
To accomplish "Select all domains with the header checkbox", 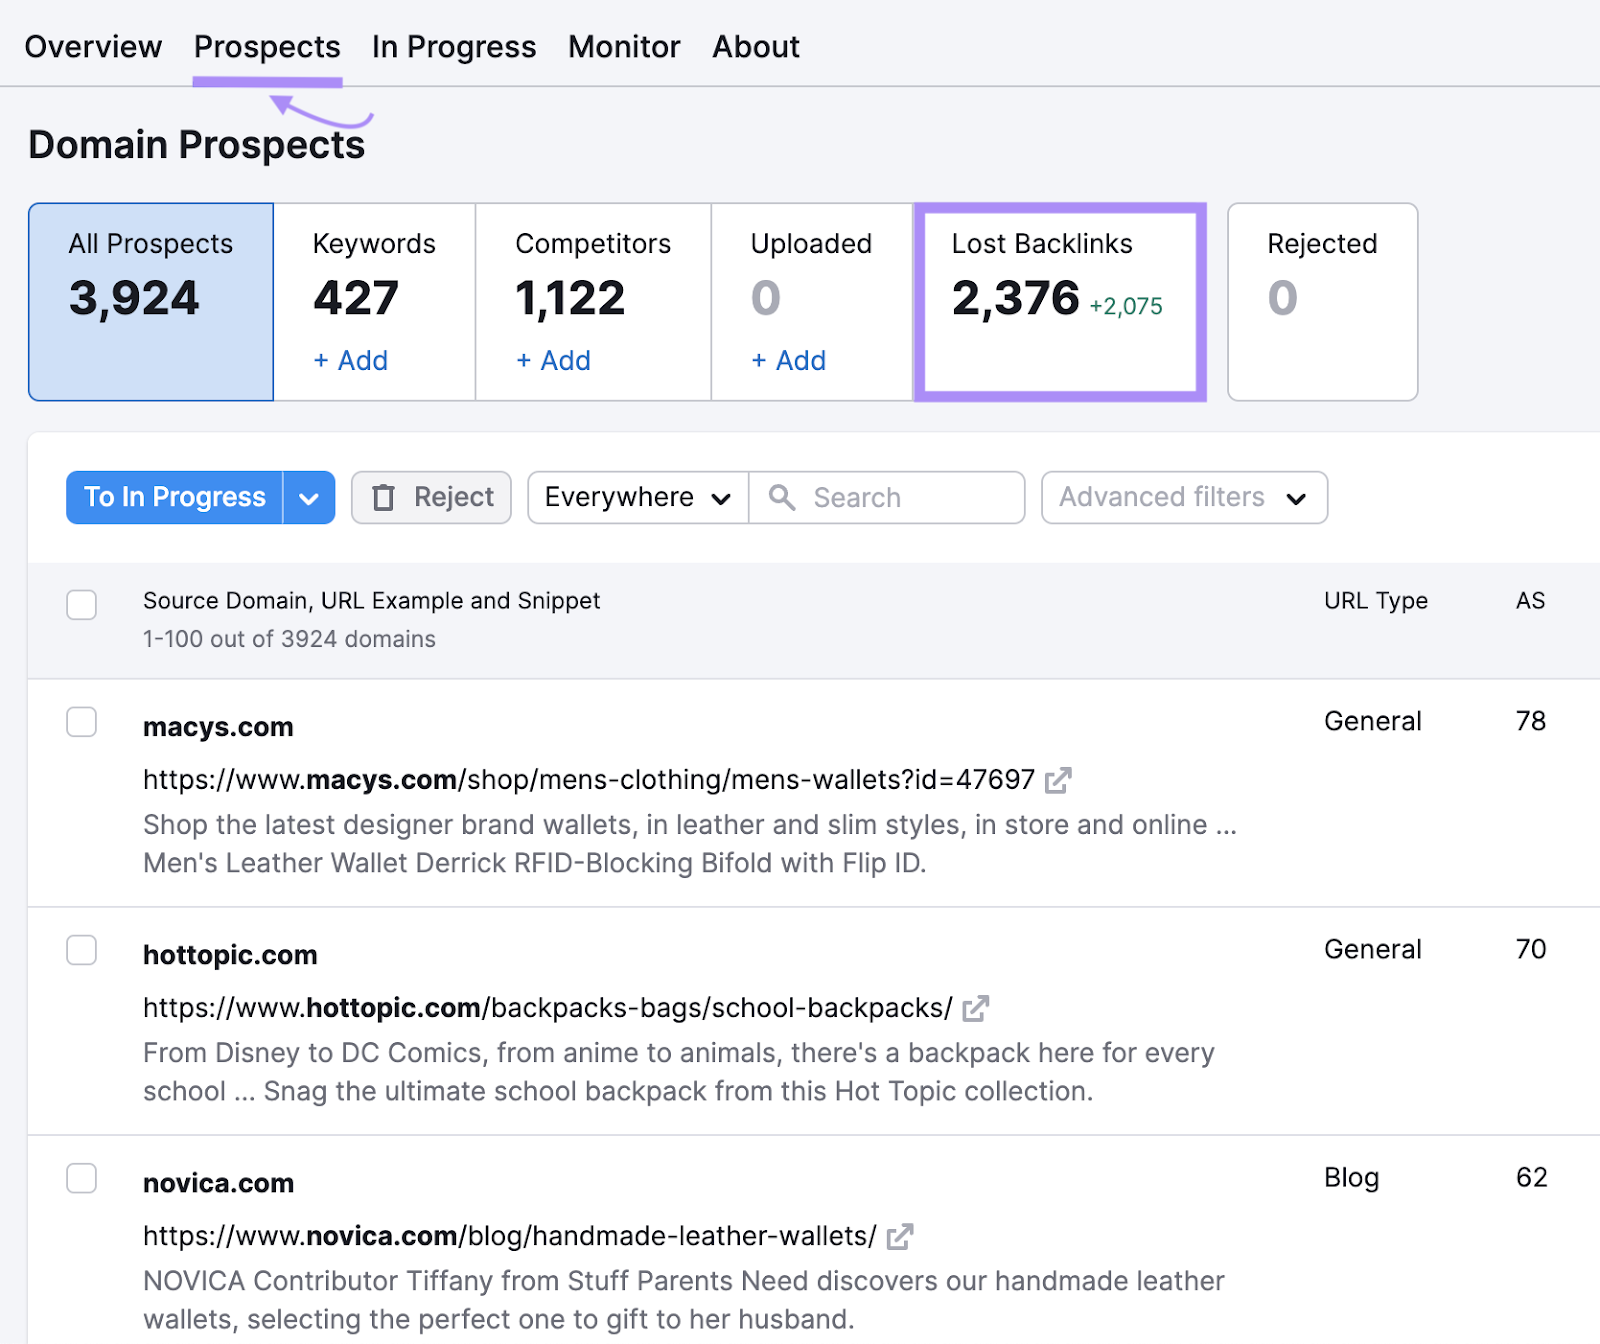I will click(x=81, y=605).
